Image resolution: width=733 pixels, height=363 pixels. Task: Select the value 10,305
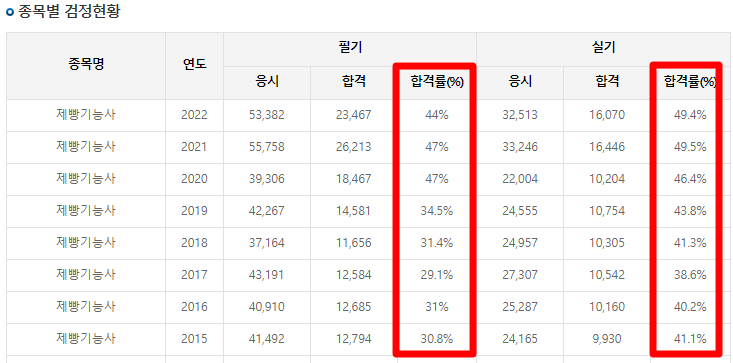[x=607, y=243]
